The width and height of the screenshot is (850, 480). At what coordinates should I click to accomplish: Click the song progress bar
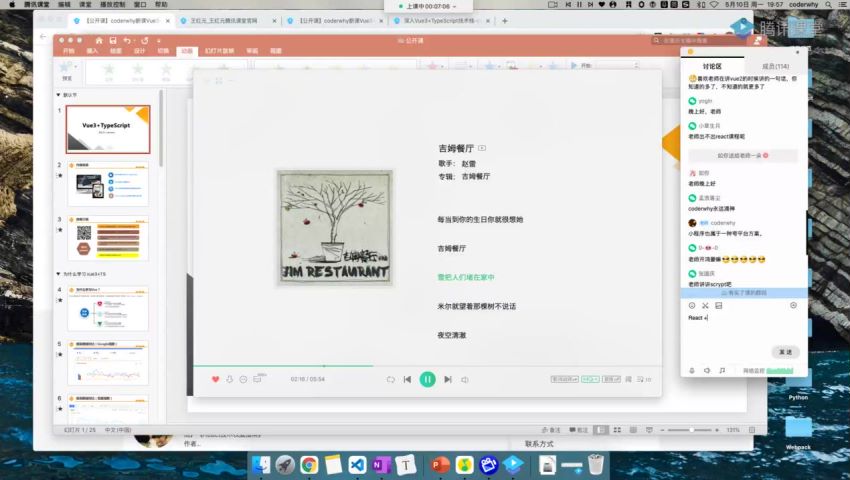427,366
